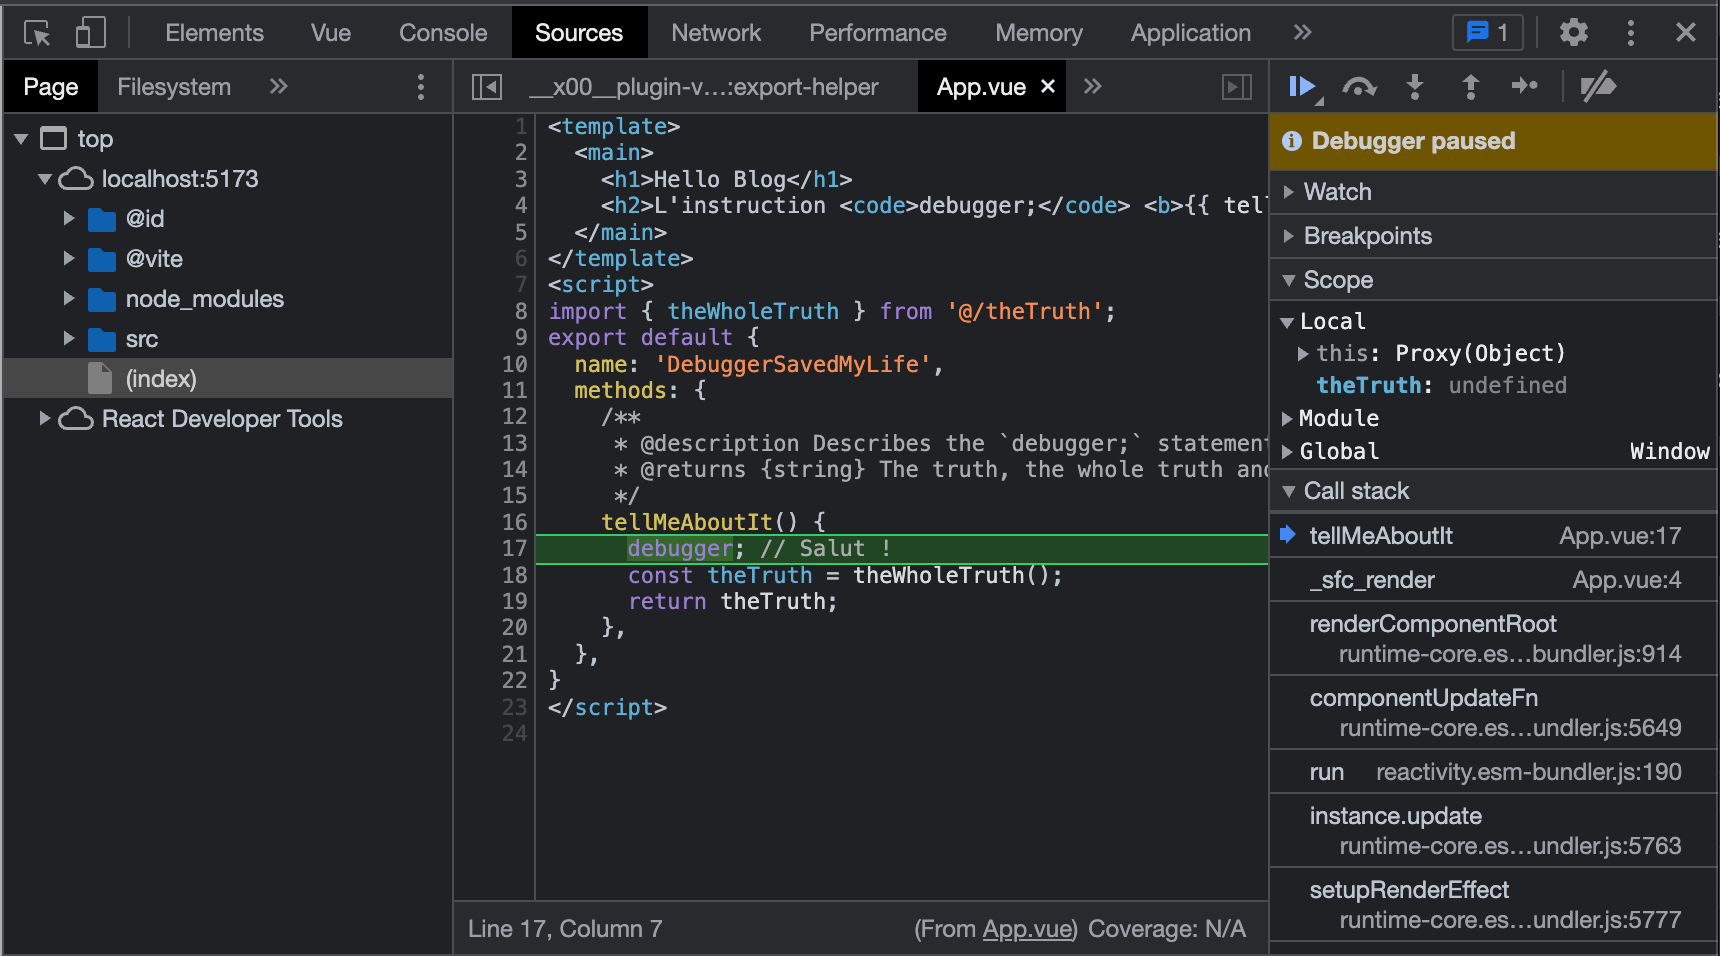Screen dimensions: 1720x956
Task: Expand the src folder
Action: tap(68, 339)
